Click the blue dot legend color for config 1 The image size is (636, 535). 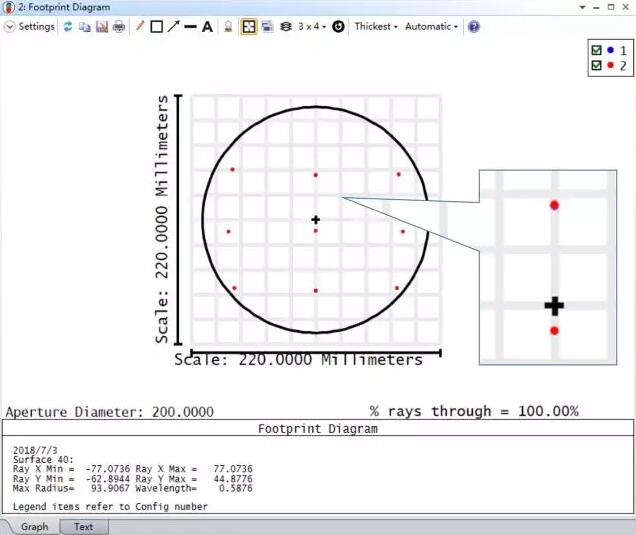point(610,50)
